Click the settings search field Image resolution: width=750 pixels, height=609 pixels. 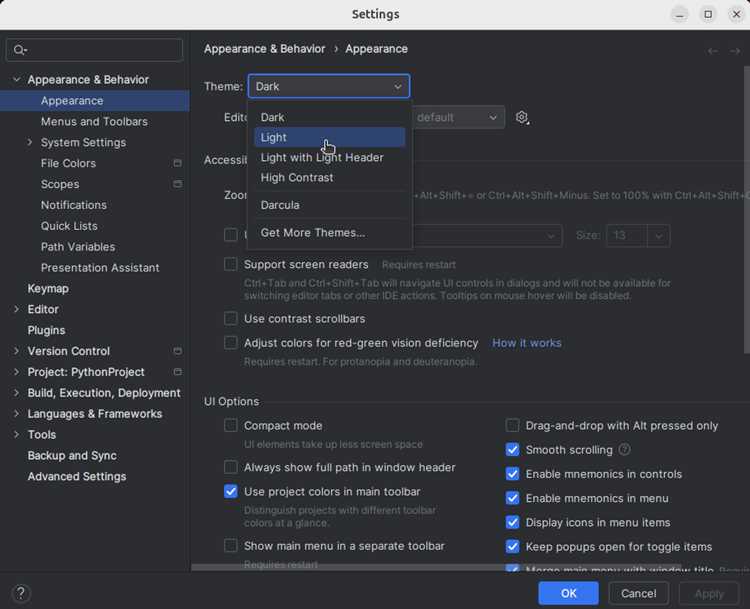(94, 50)
